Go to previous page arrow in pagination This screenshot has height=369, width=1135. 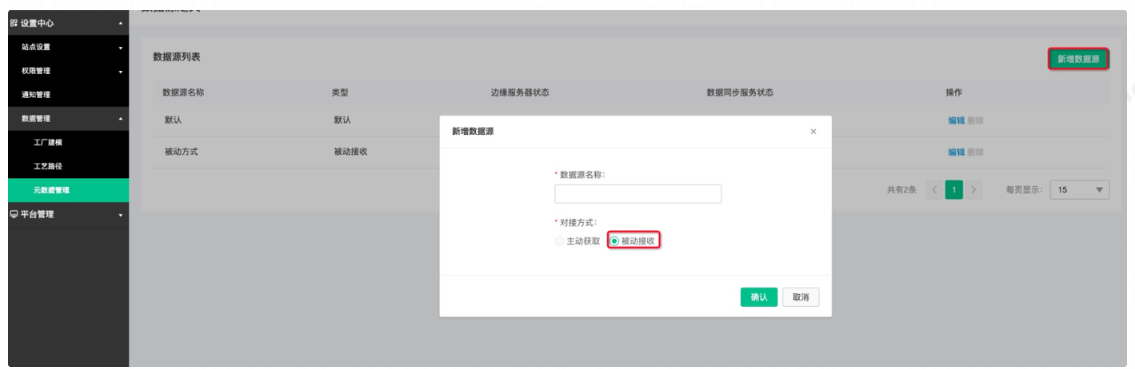(934, 190)
